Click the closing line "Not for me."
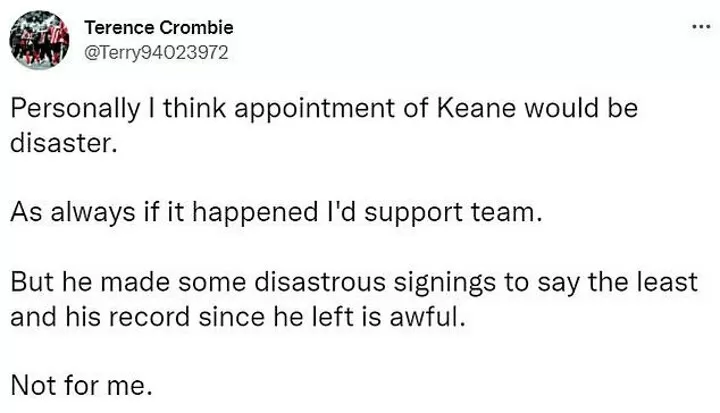The height and width of the screenshot is (413, 720). 82,386
